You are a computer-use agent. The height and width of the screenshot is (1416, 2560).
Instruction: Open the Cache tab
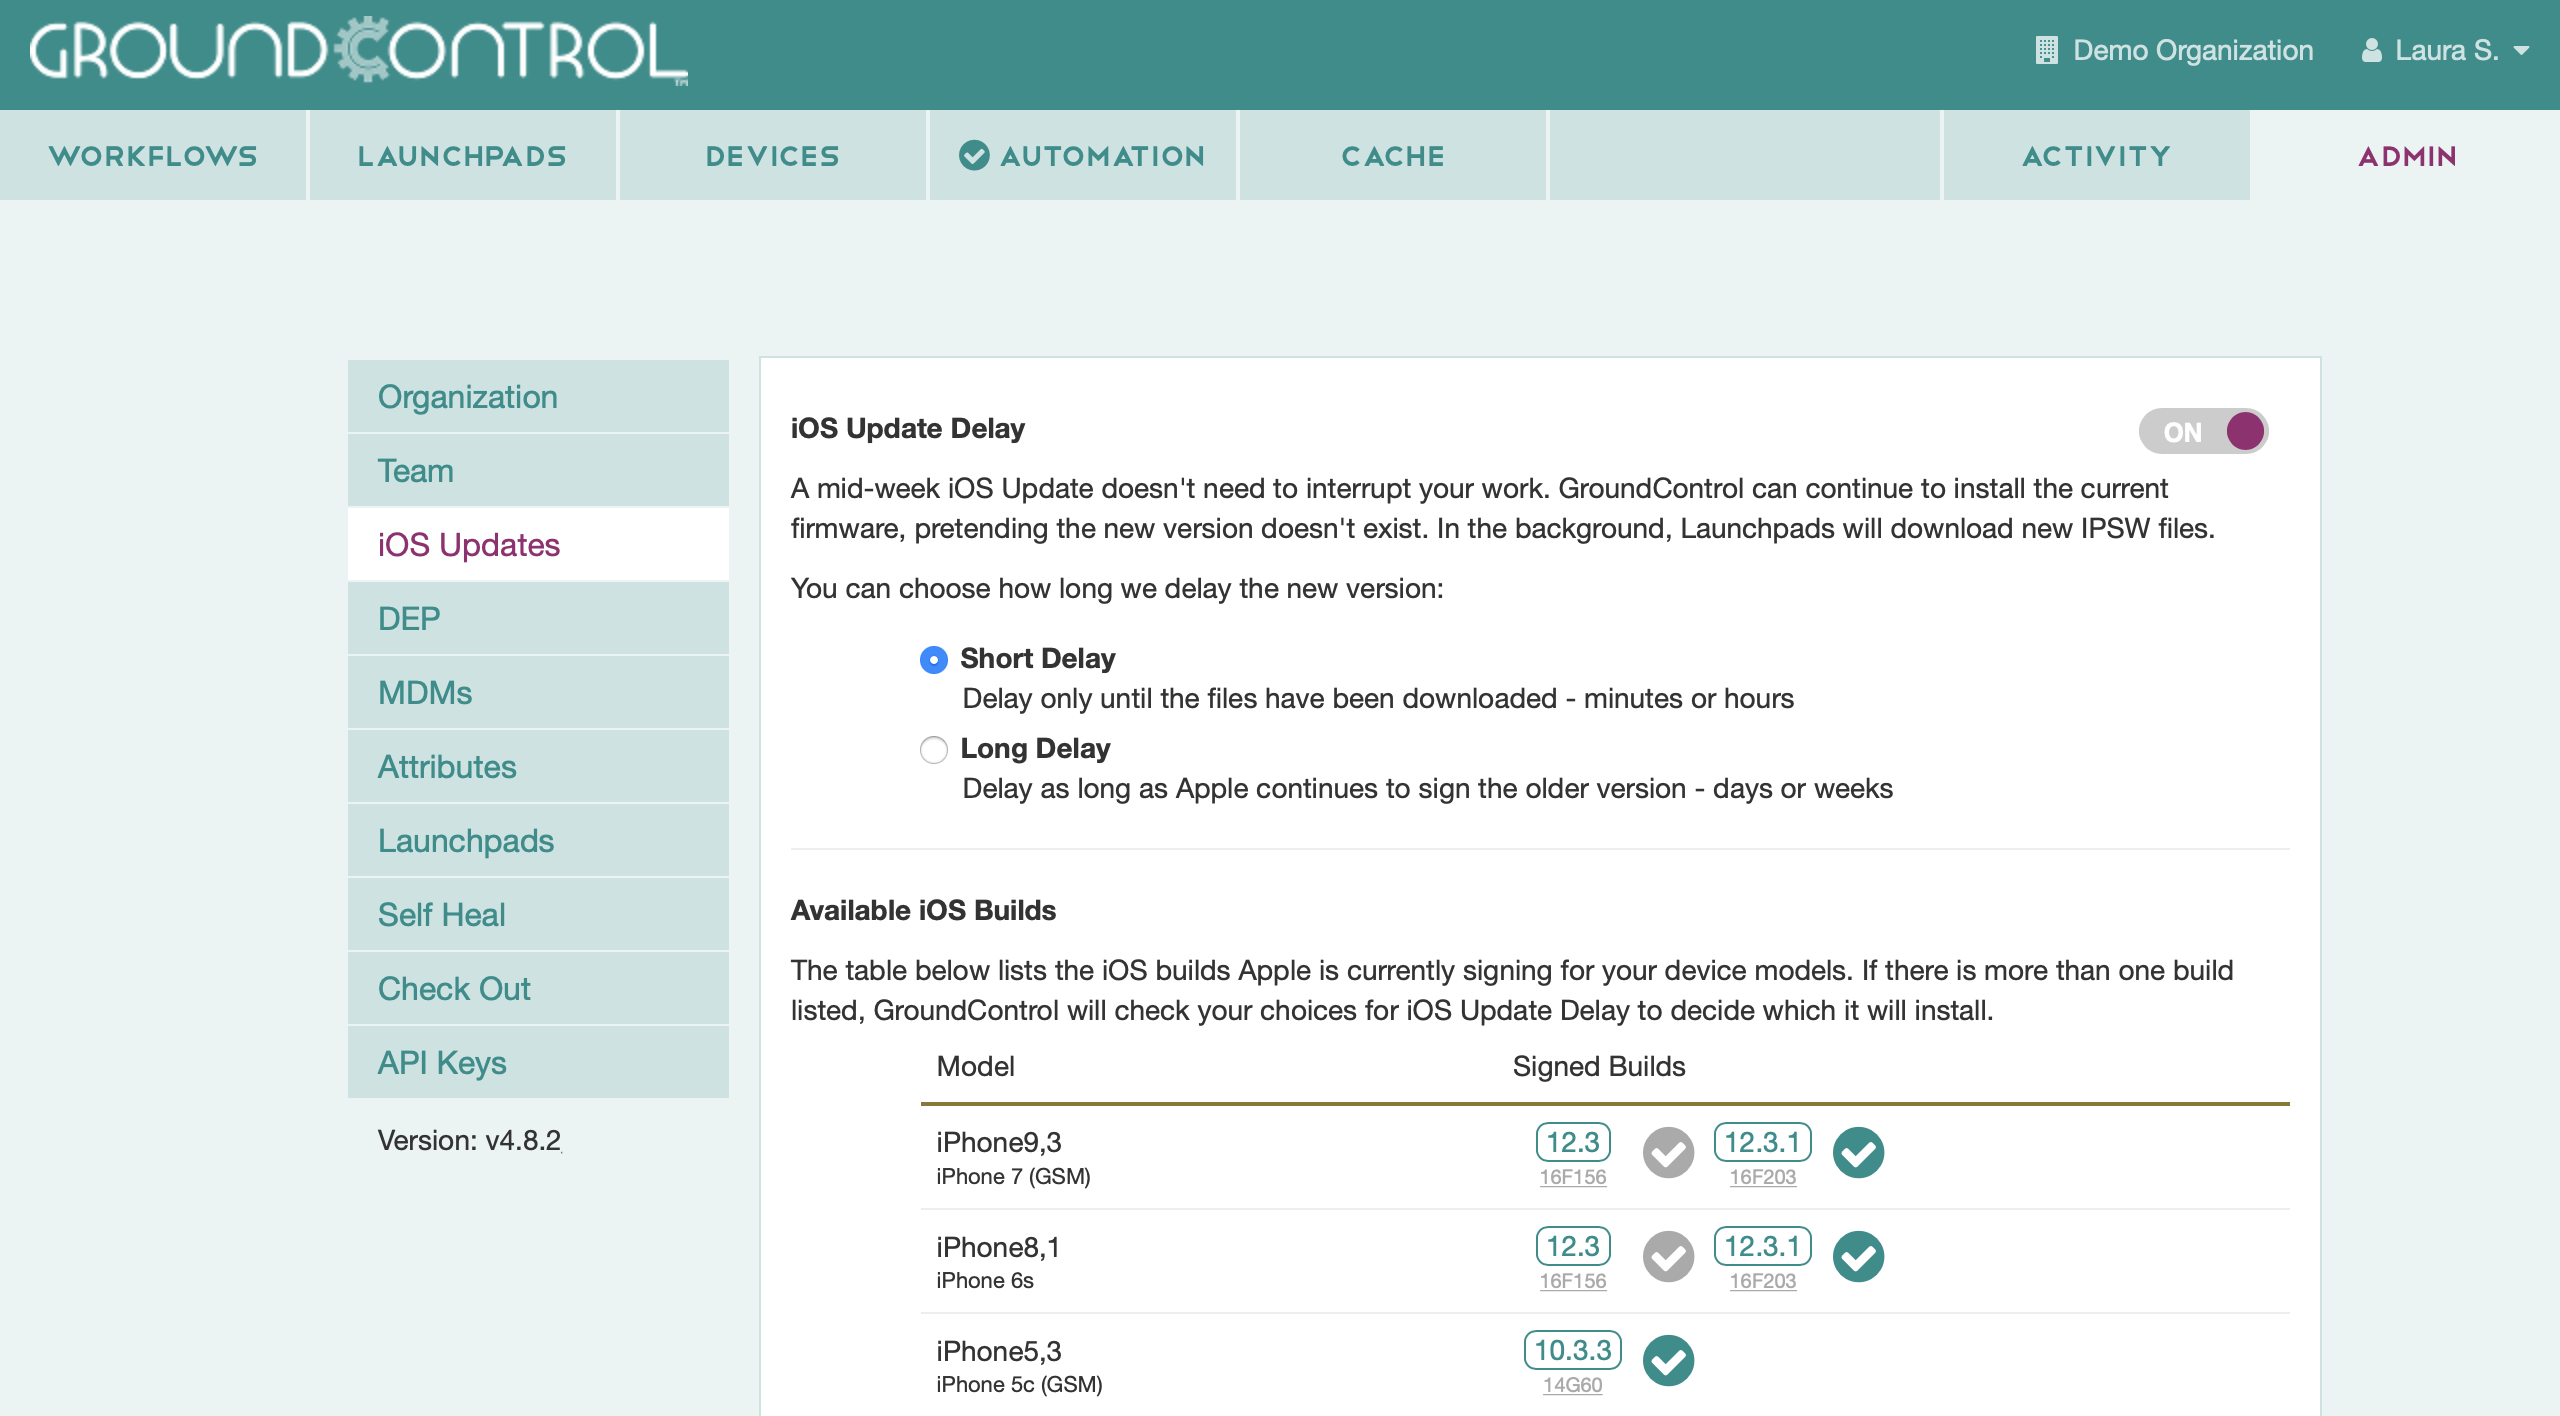click(x=1392, y=155)
